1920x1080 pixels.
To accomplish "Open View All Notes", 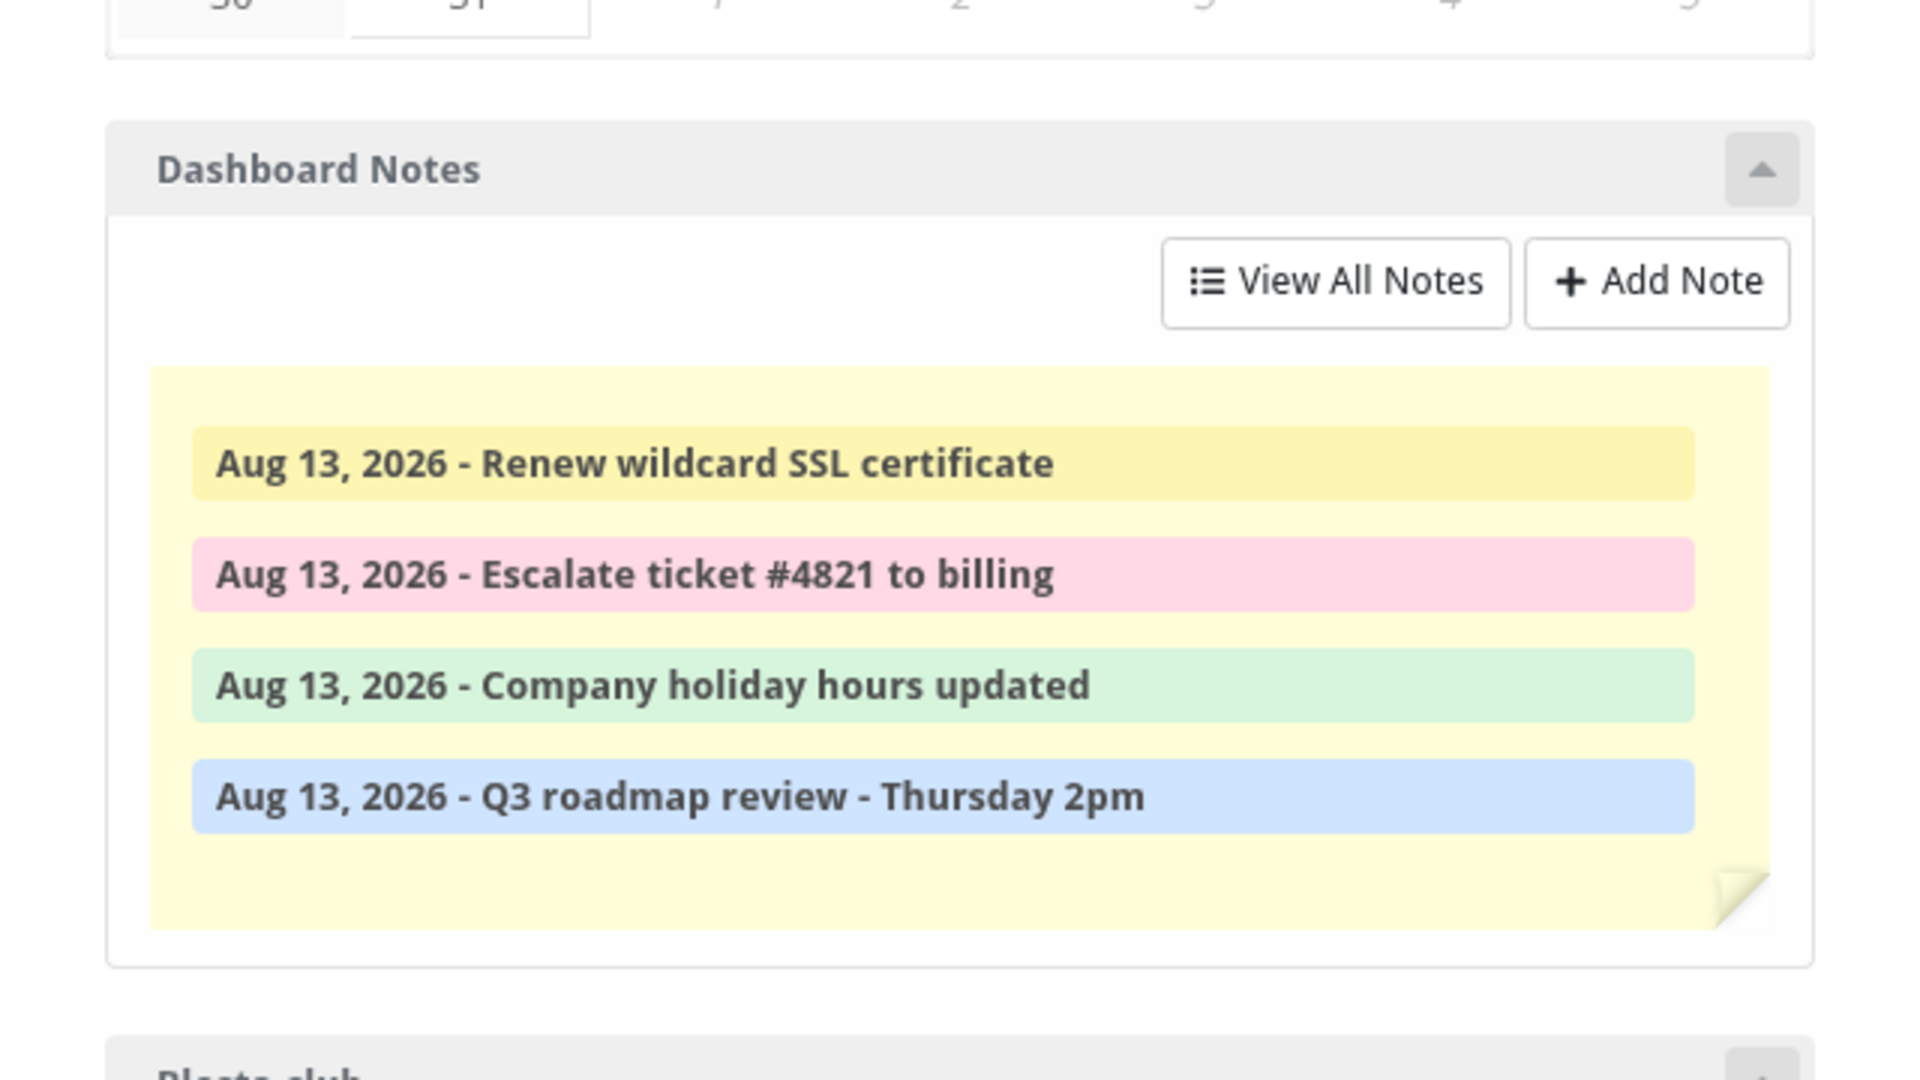I will coord(1336,283).
